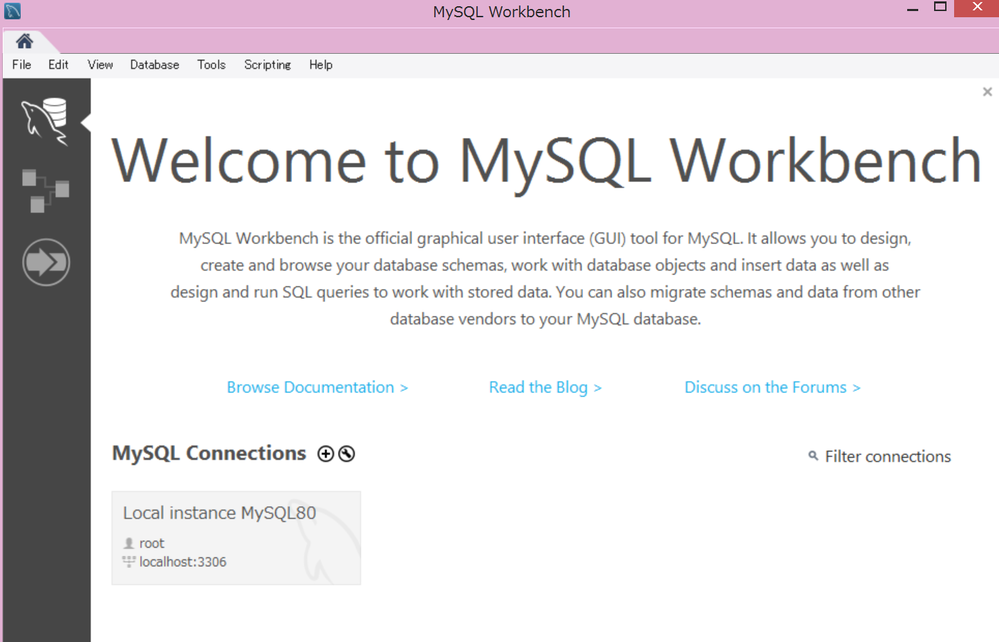Follow the Read the Blog link

[x=545, y=387]
